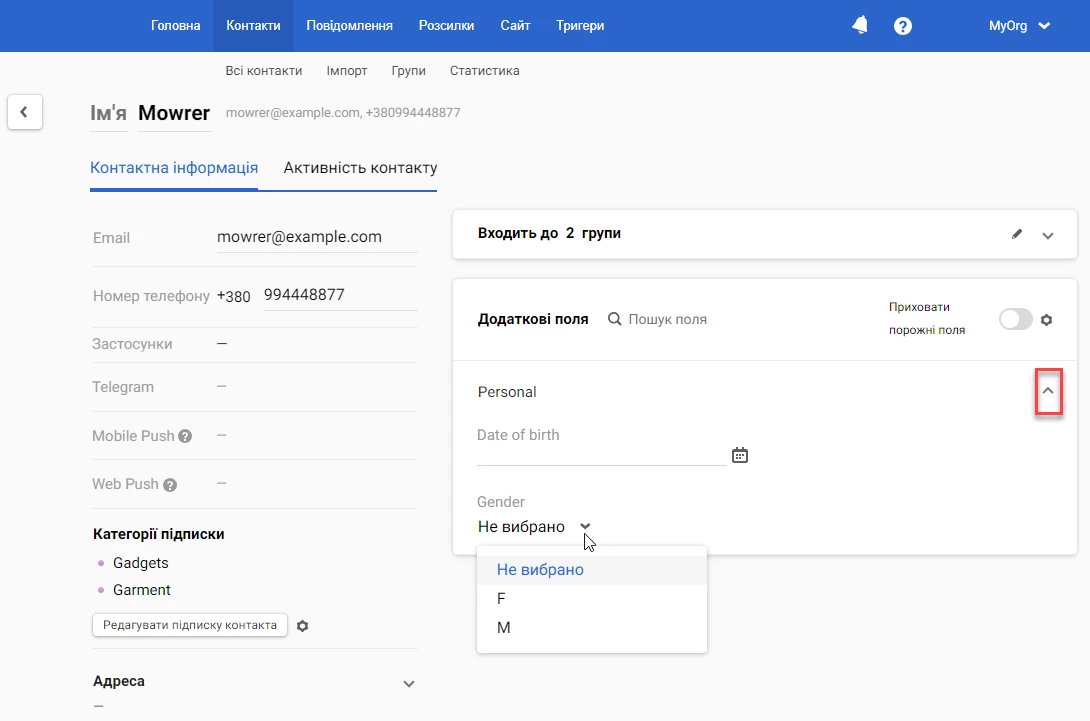Go to Імпорт submenu
The height and width of the screenshot is (721, 1090).
[x=347, y=71]
